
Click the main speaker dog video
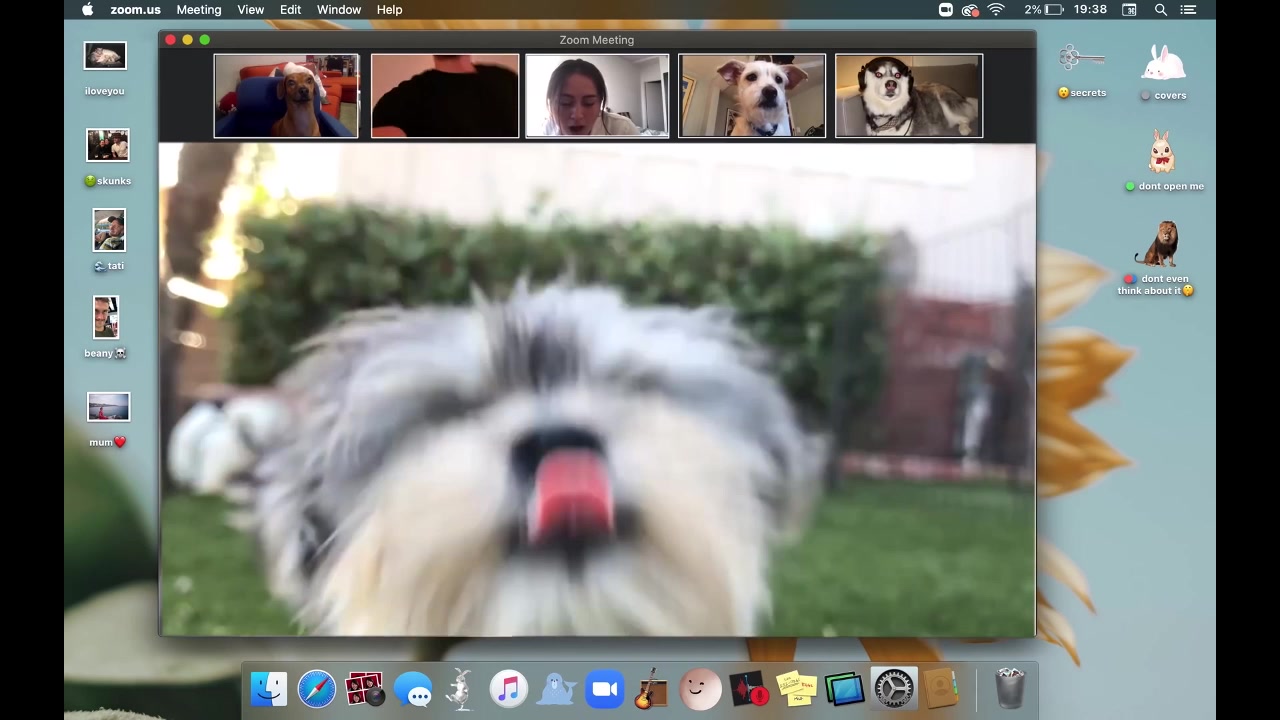click(x=597, y=389)
